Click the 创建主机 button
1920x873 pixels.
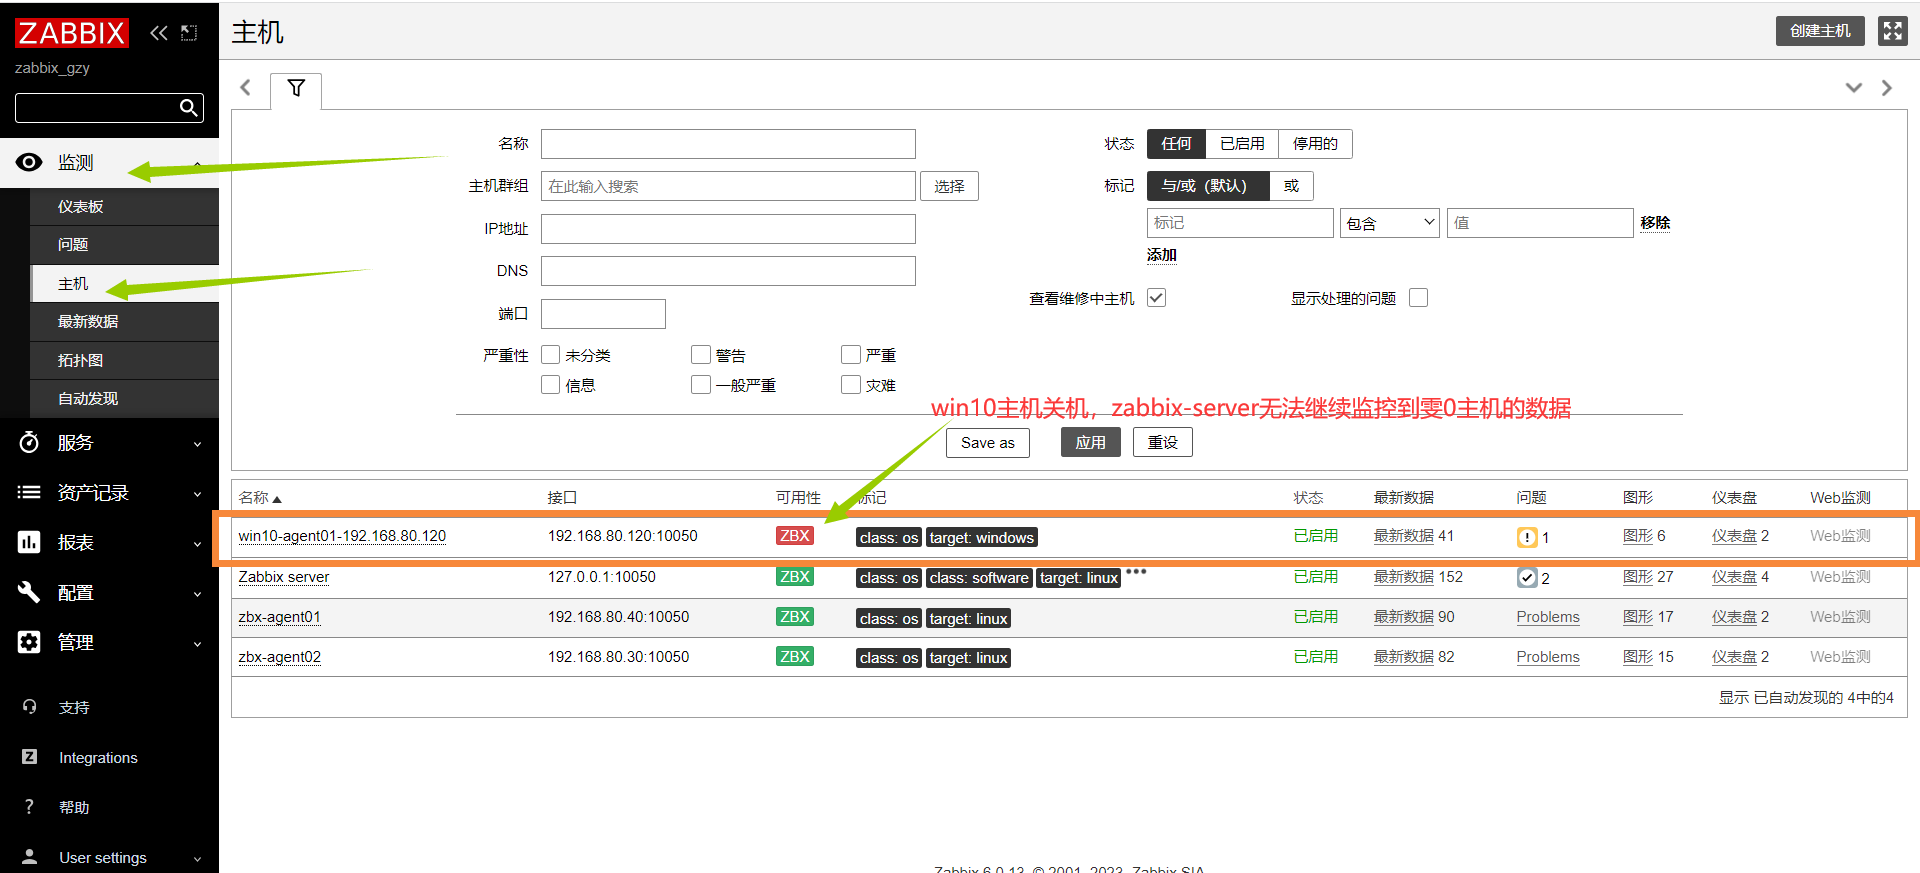[1820, 31]
